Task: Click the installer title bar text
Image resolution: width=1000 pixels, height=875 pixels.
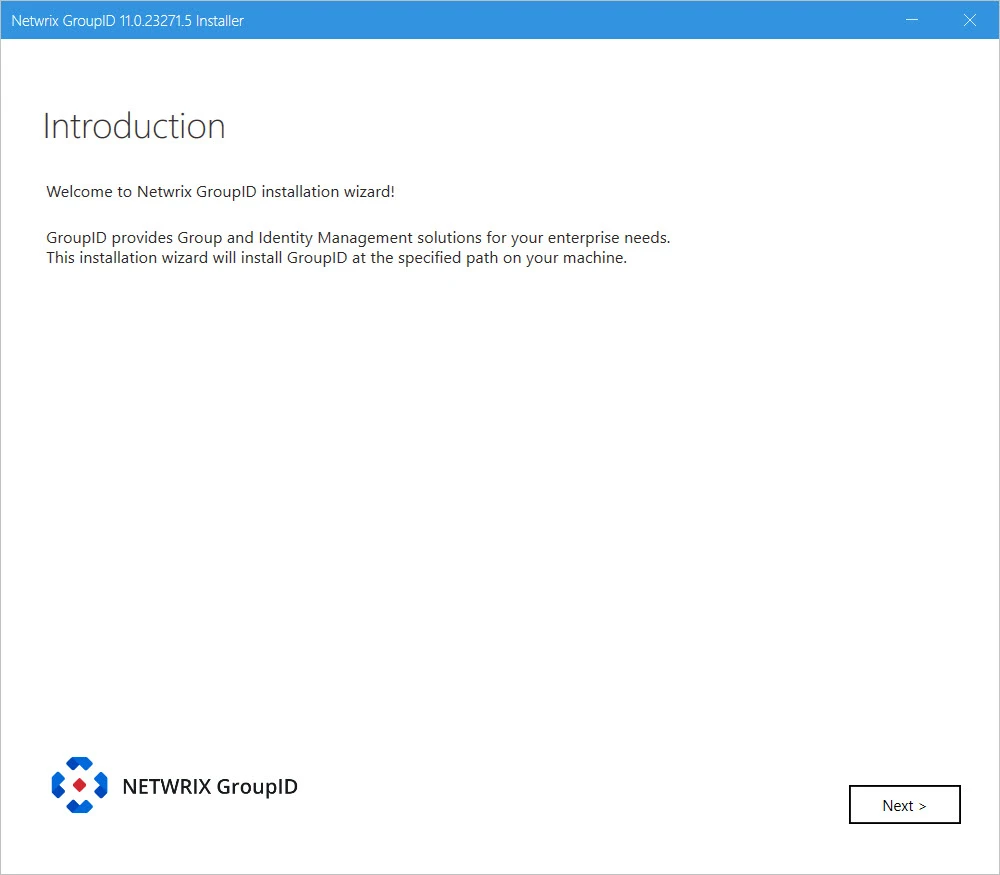Action: [x=128, y=20]
